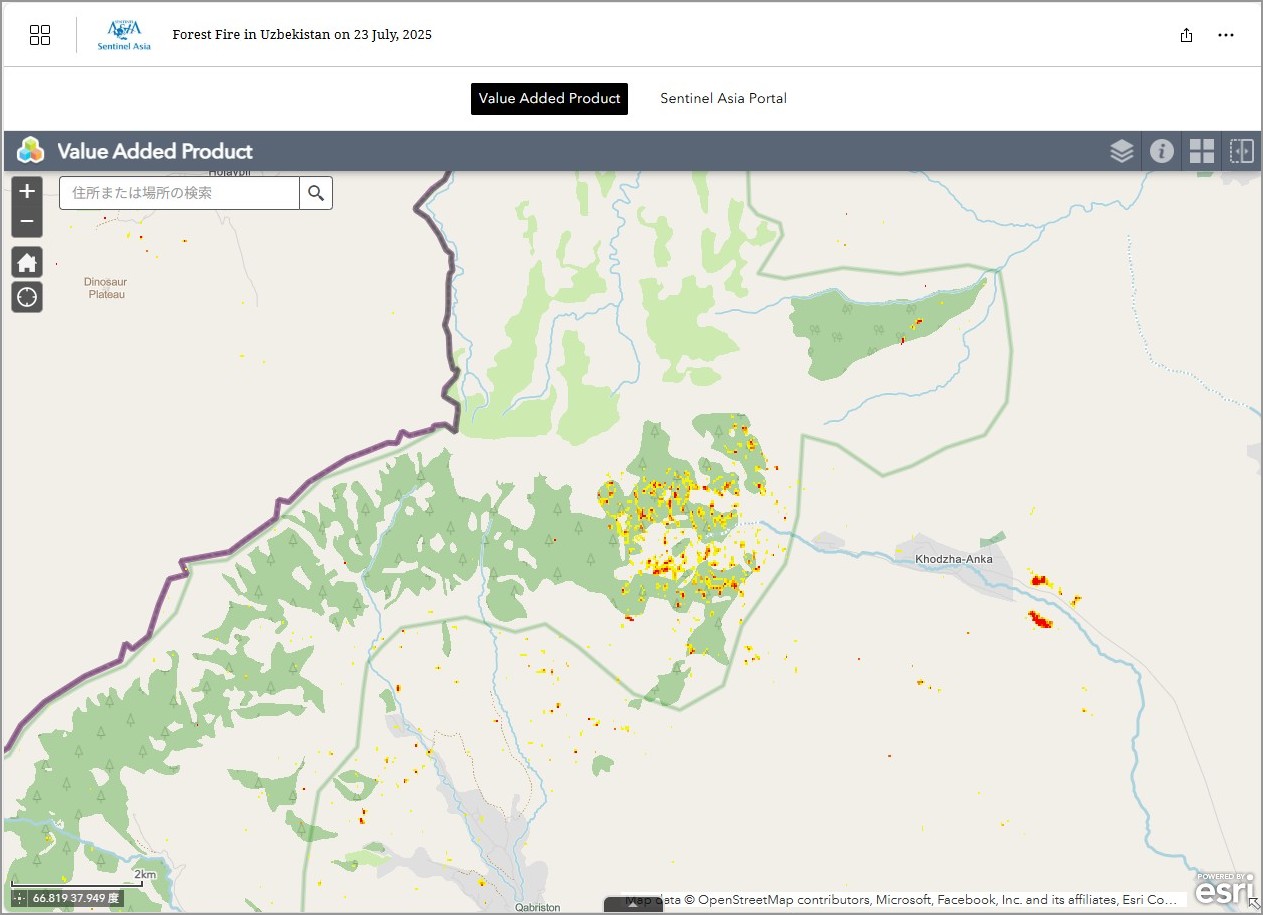
Task: Switch to Value Added Product tab
Action: click(549, 99)
